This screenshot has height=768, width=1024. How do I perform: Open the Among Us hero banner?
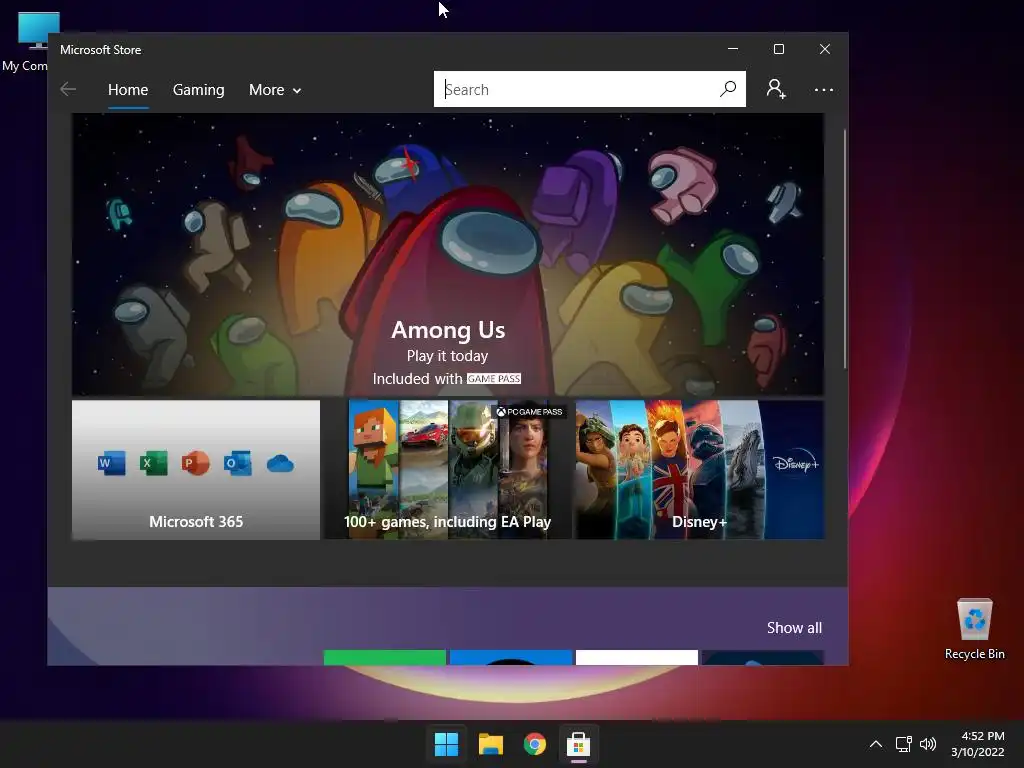point(447,255)
